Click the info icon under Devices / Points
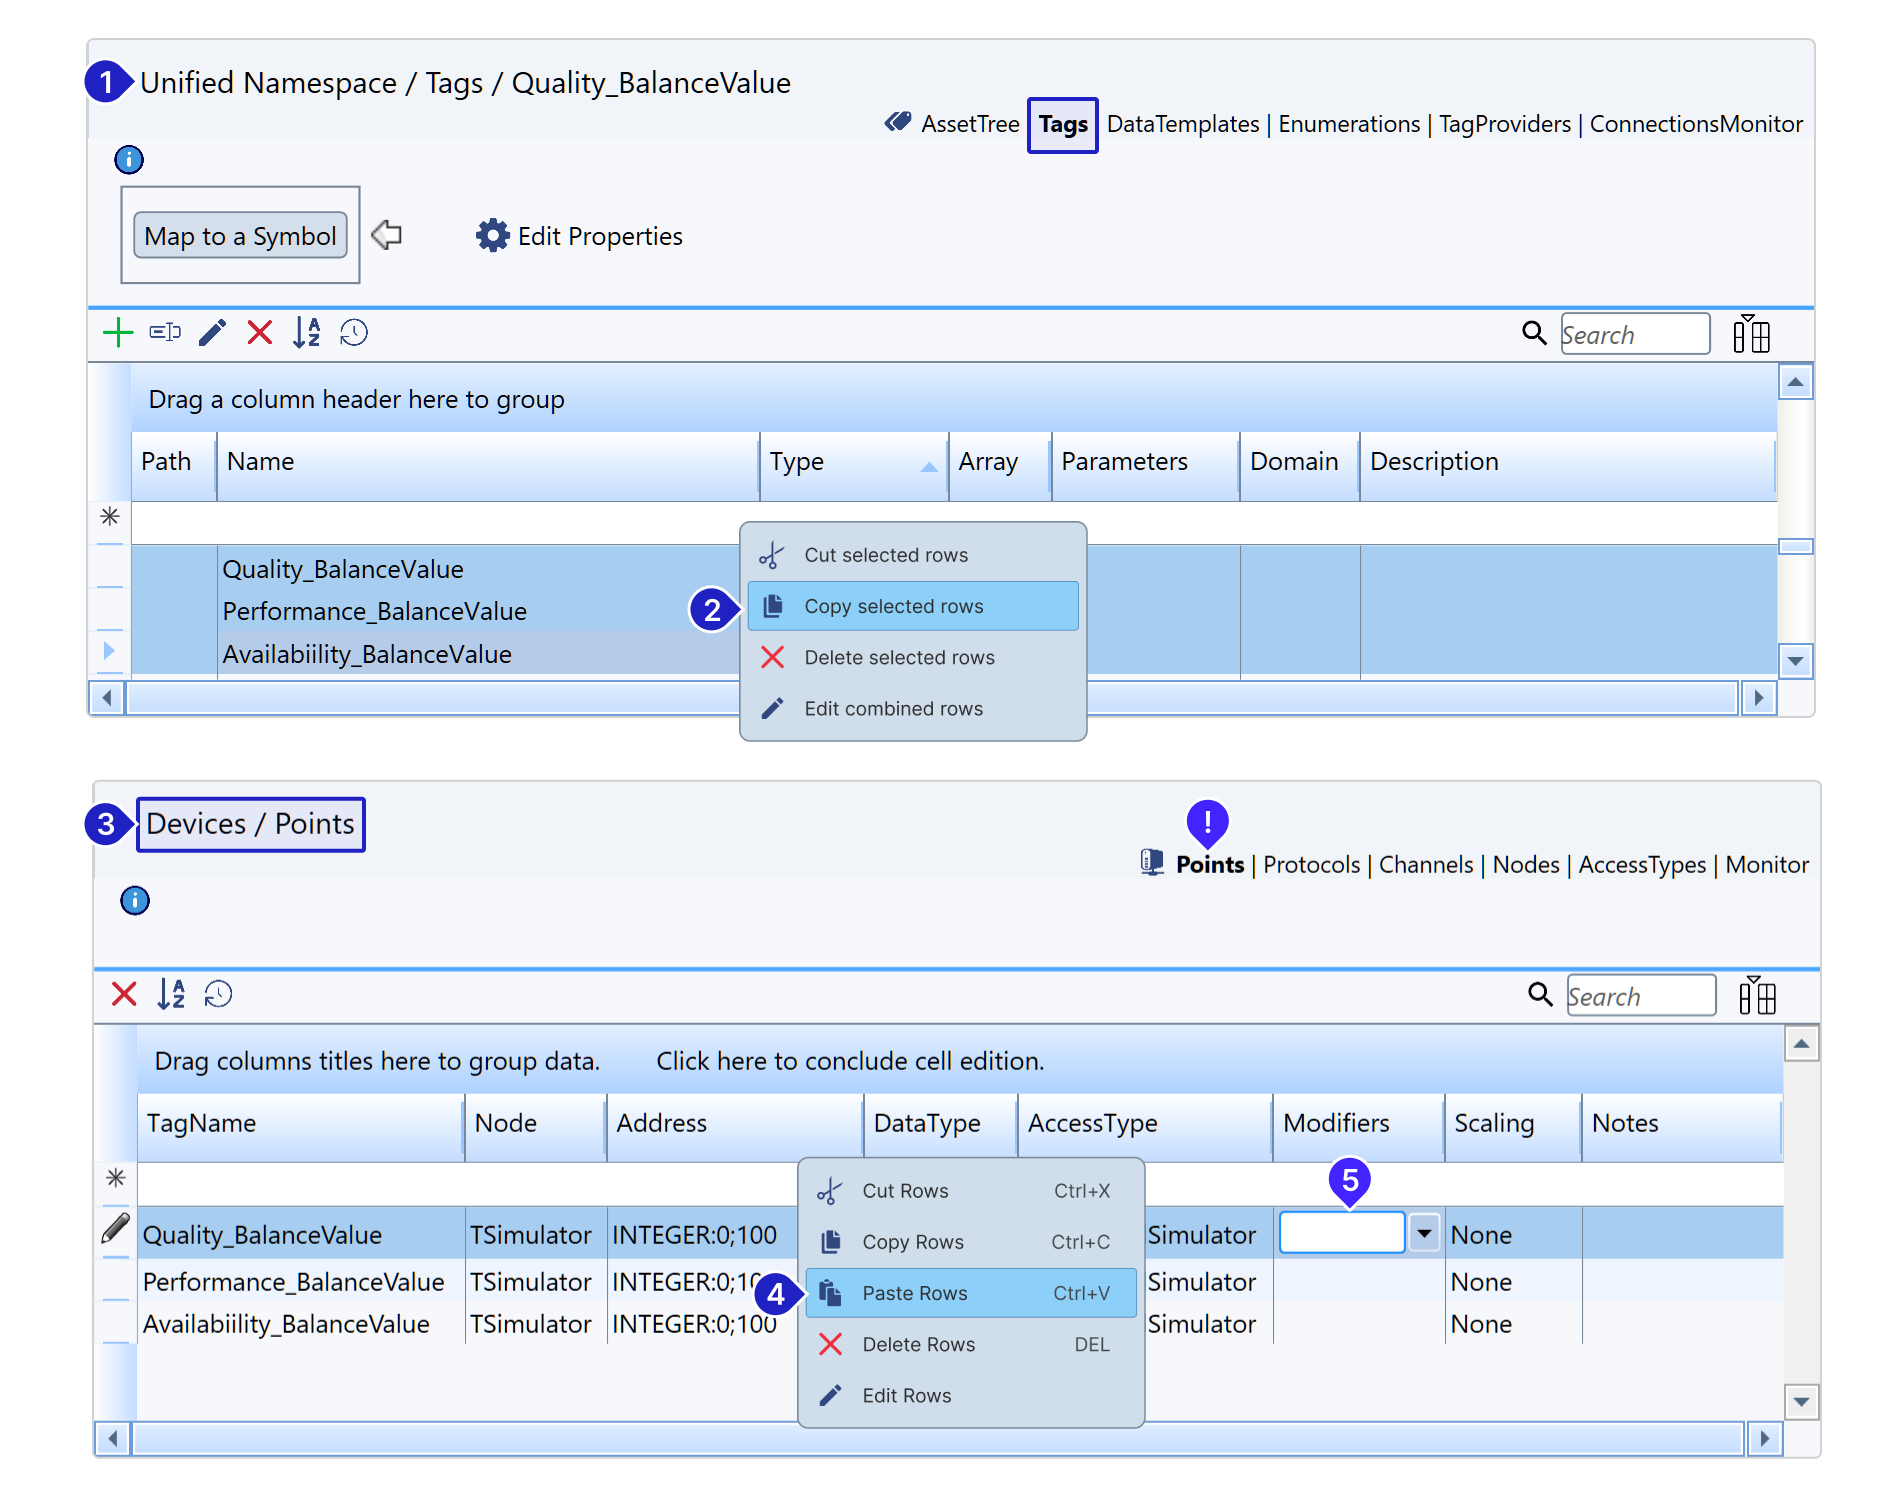Screen dimensions: 1900x1497 click(x=135, y=901)
